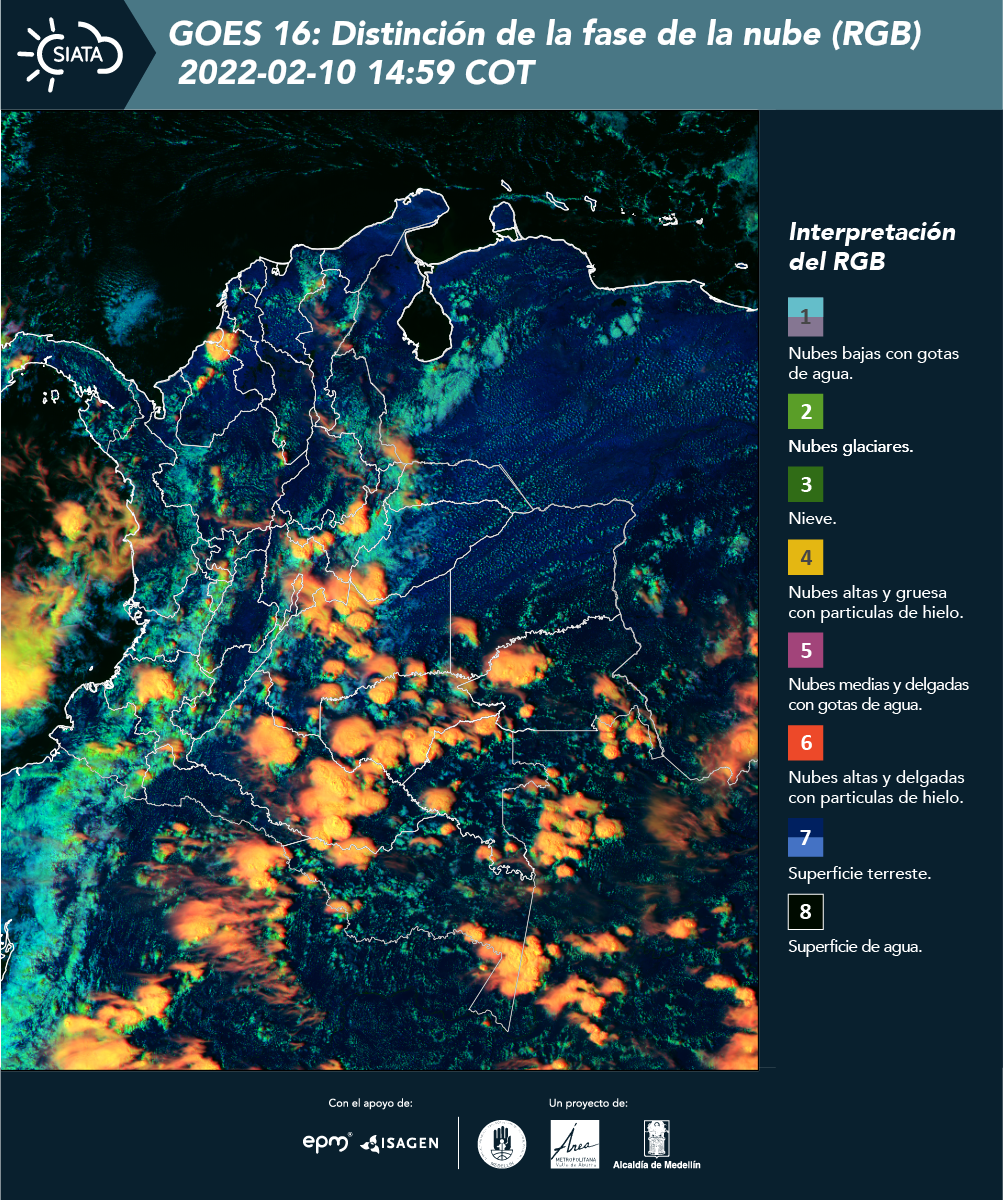
Task: Select the light green swatch numbered 2
Action: [x=805, y=411]
